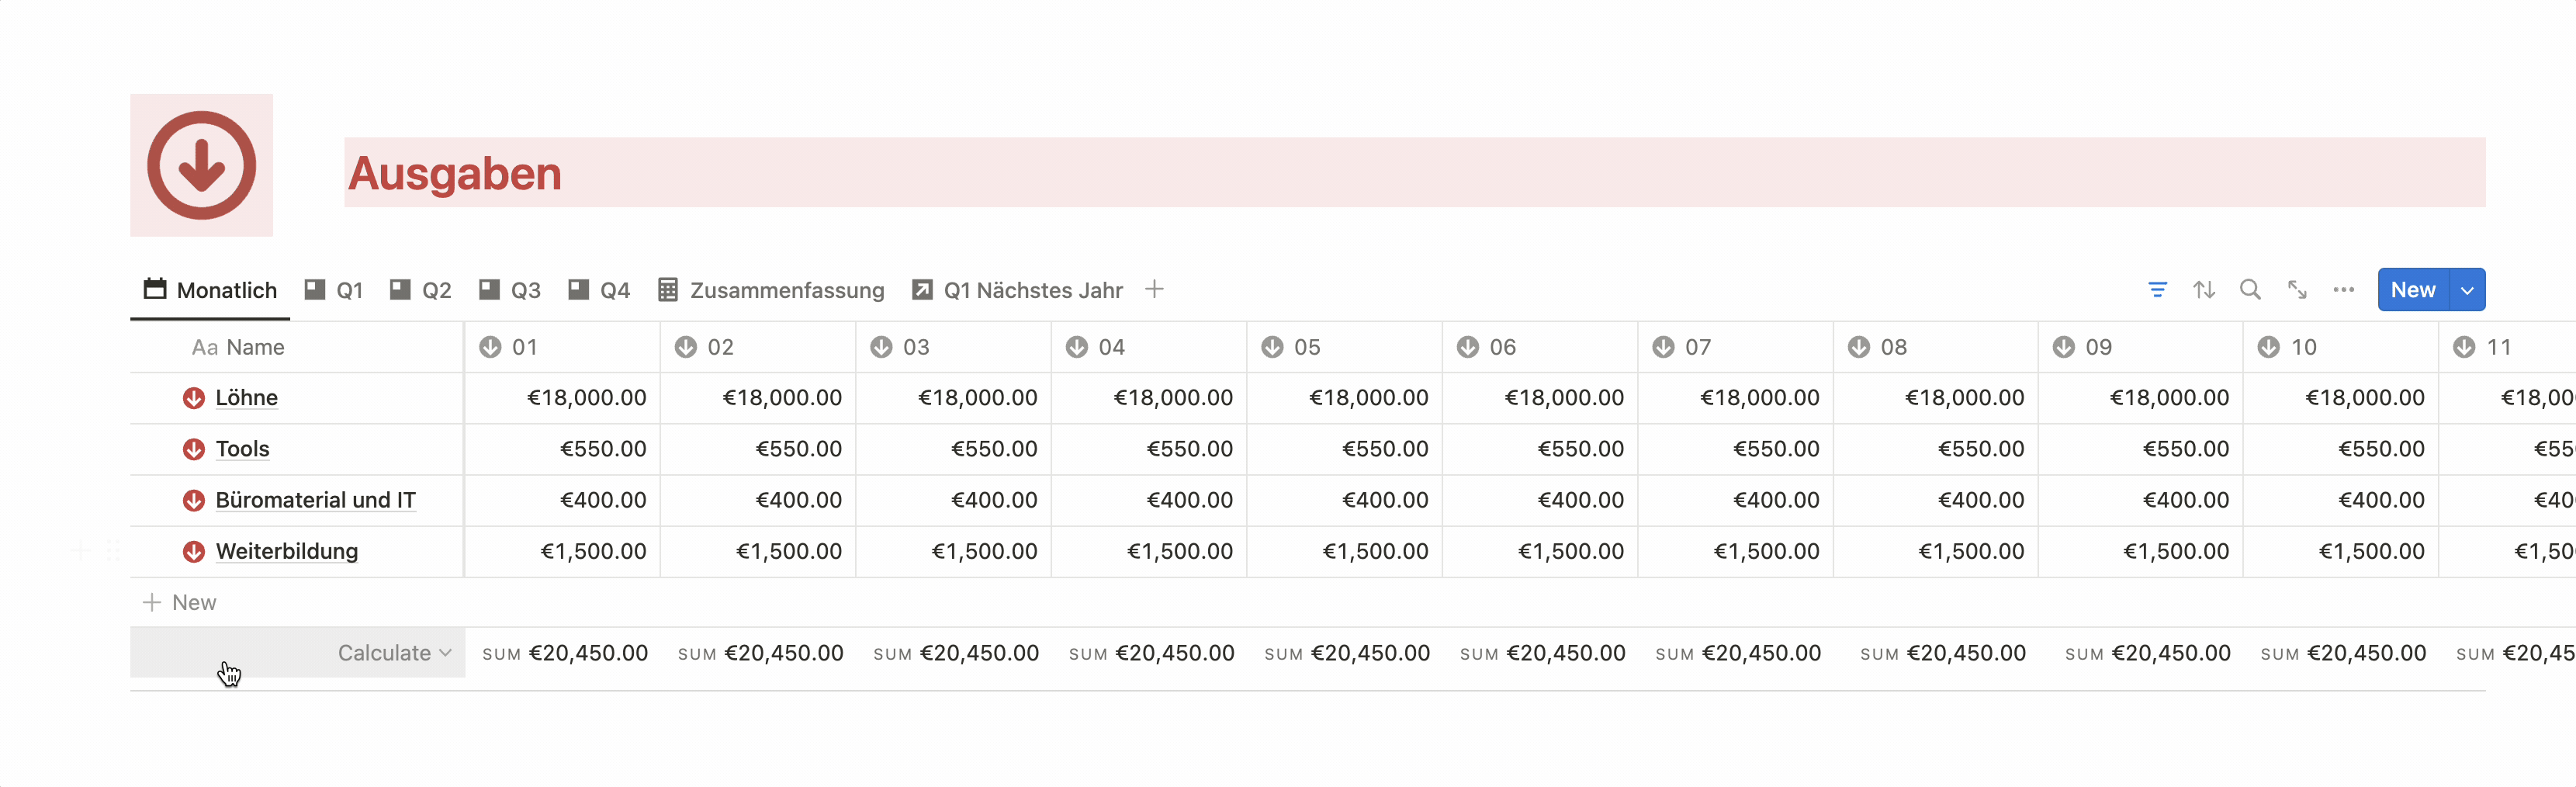Open the Q1 Nächstes Jahr tab
The image size is (2576, 787).
pyautogui.click(x=1017, y=290)
